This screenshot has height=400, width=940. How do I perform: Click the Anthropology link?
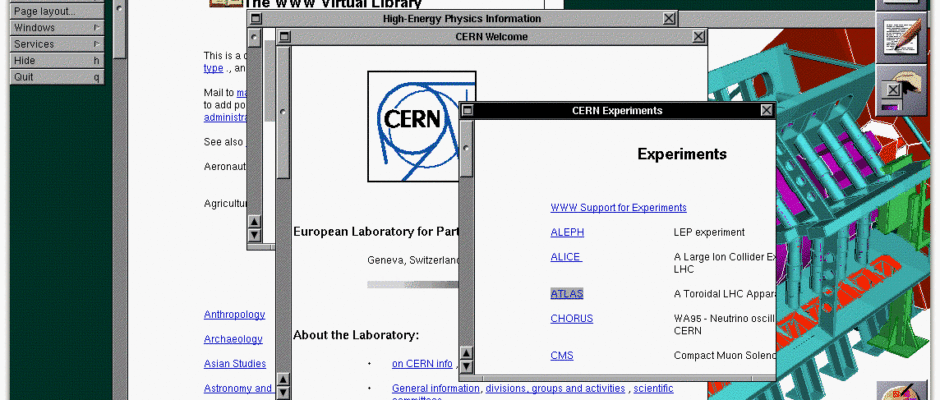pyautogui.click(x=234, y=314)
